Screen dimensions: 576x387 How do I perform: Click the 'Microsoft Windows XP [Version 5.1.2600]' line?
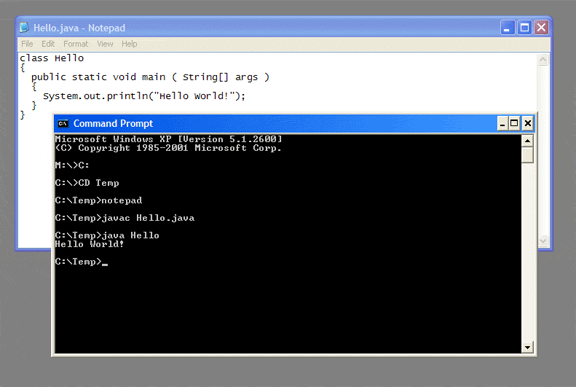click(169, 139)
